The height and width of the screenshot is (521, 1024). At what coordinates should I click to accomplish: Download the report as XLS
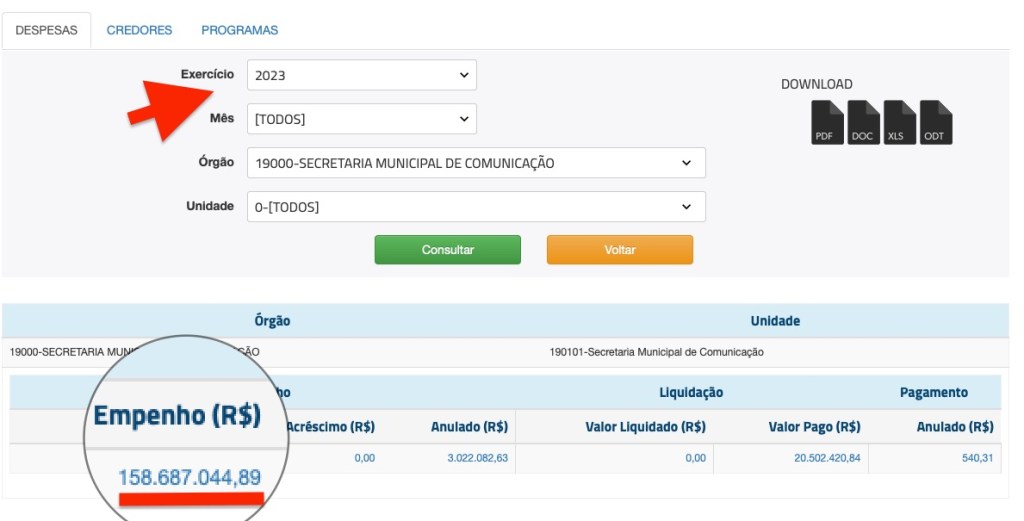899,122
